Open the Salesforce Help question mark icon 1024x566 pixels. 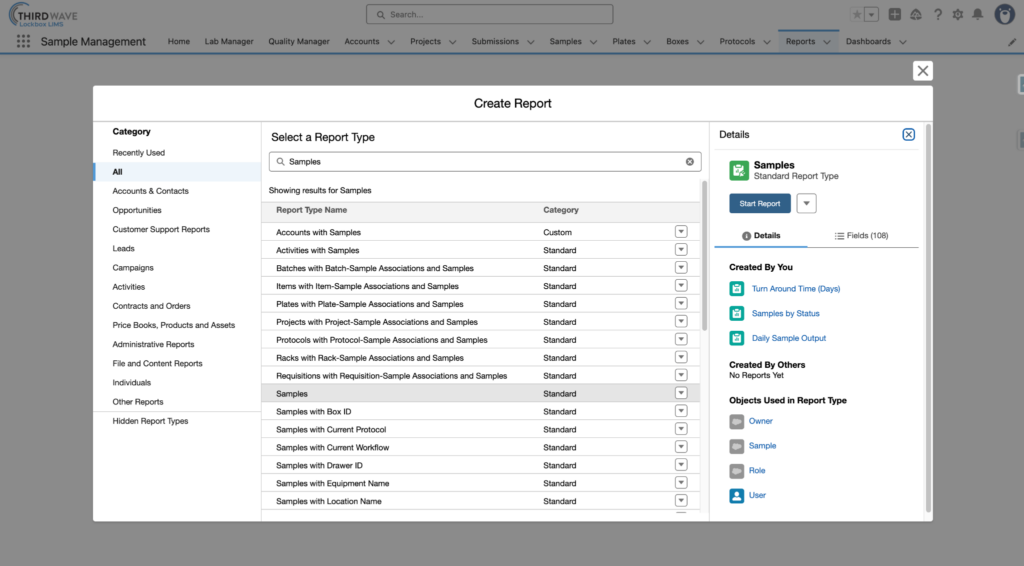pos(938,14)
